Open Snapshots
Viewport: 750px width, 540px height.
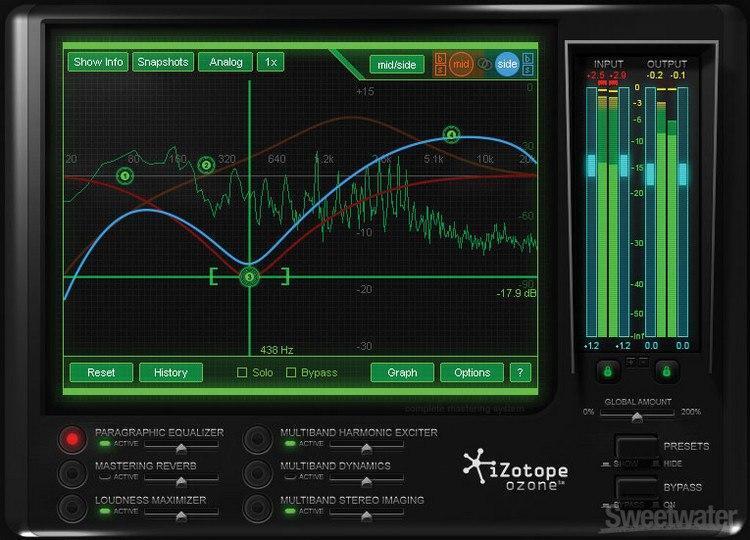click(x=163, y=62)
